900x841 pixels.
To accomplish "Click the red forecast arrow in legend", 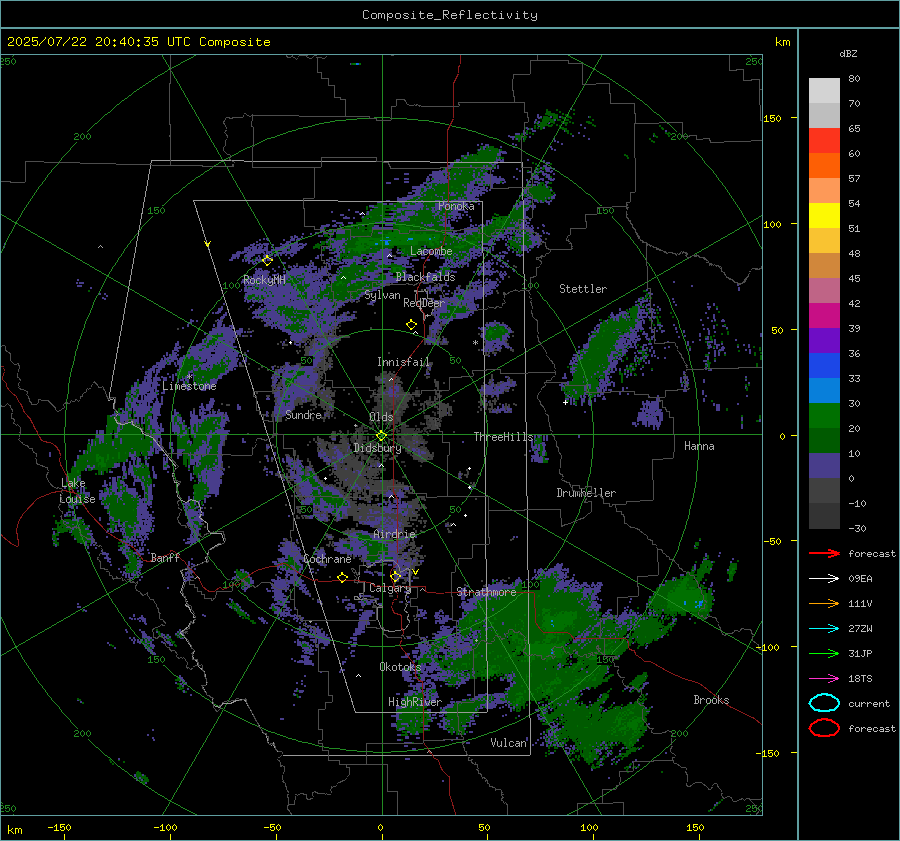I will tap(824, 553).
